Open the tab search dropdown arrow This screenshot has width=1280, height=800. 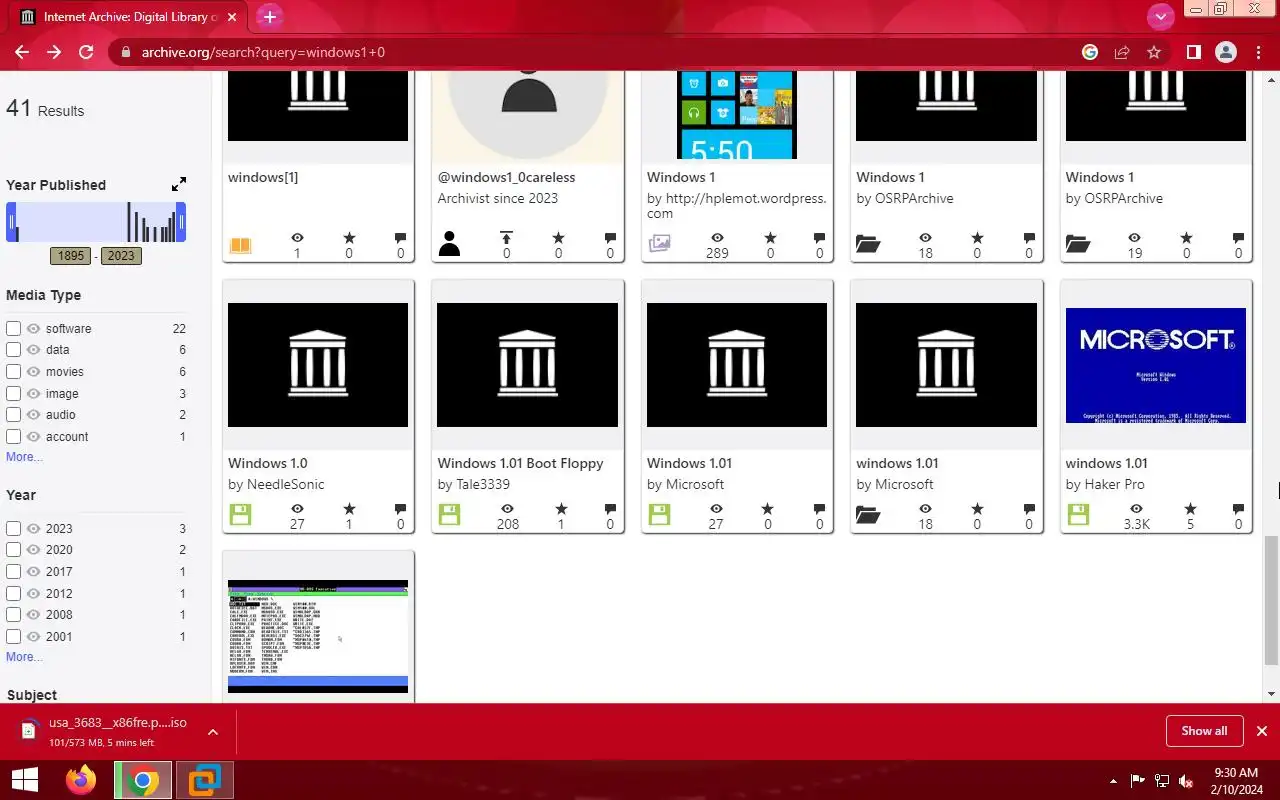[x=1160, y=16]
